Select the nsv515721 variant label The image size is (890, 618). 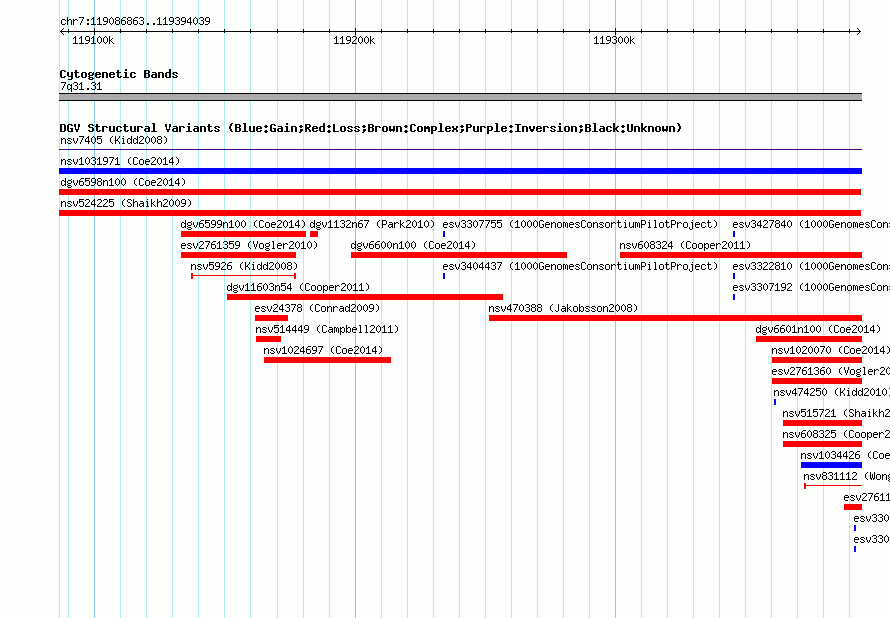coord(836,413)
